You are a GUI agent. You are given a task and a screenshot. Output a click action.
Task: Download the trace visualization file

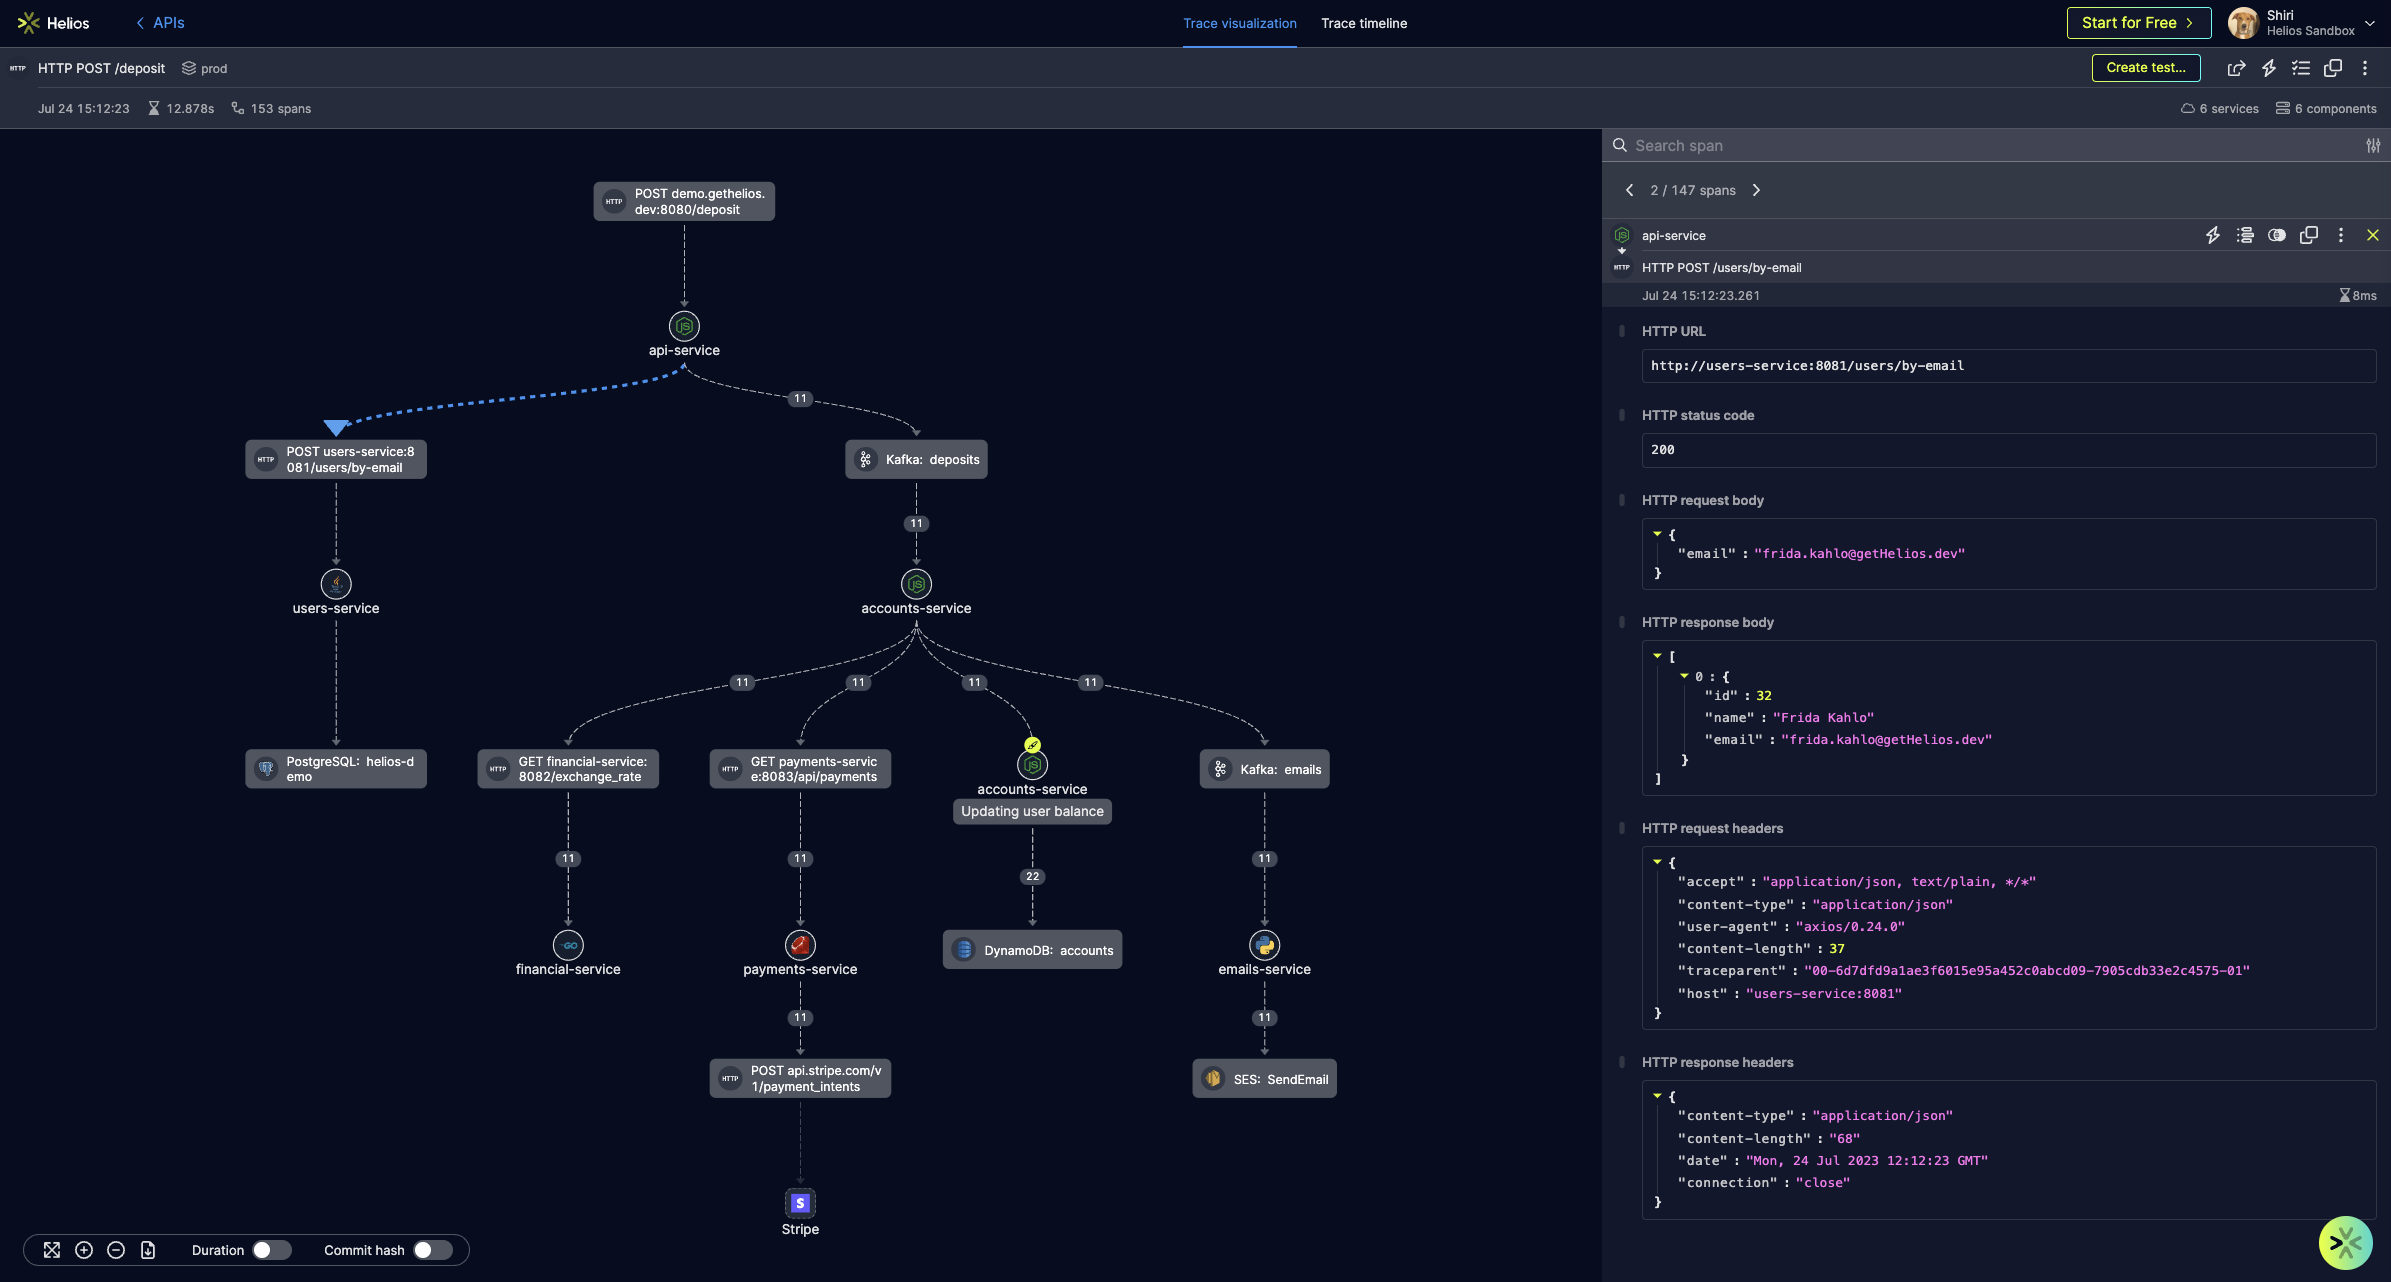pos(148,1250)
